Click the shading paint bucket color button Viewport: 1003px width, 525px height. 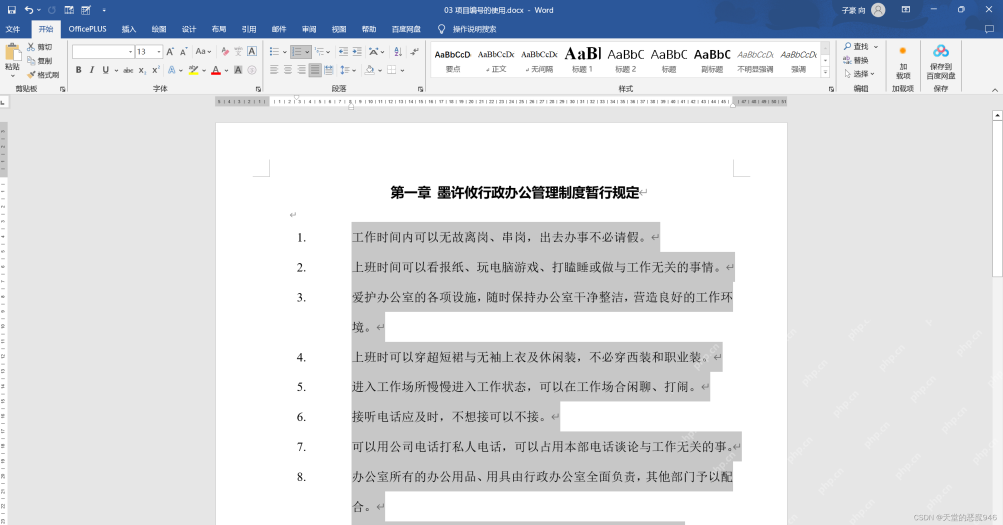click(x=369, y=70)
